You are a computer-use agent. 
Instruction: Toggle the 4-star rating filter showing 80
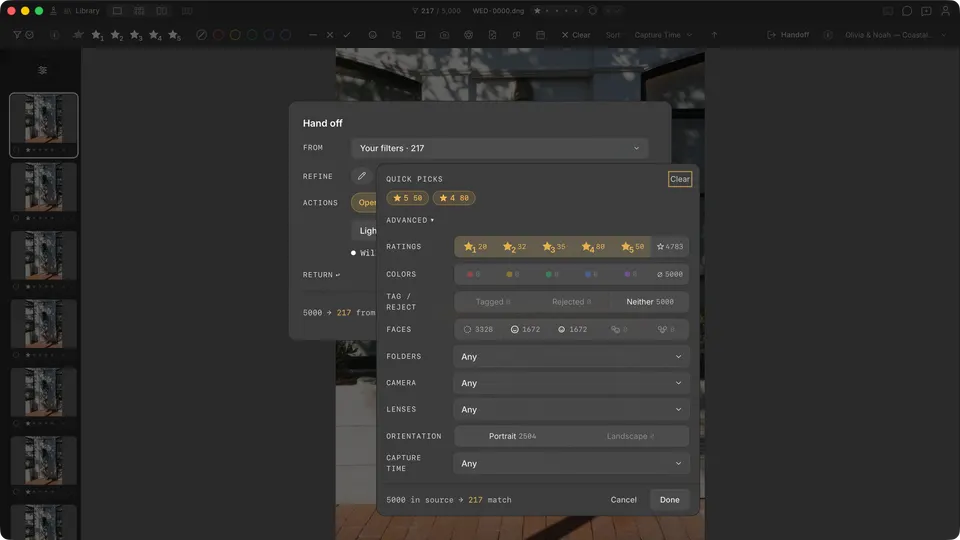[593, 247]
